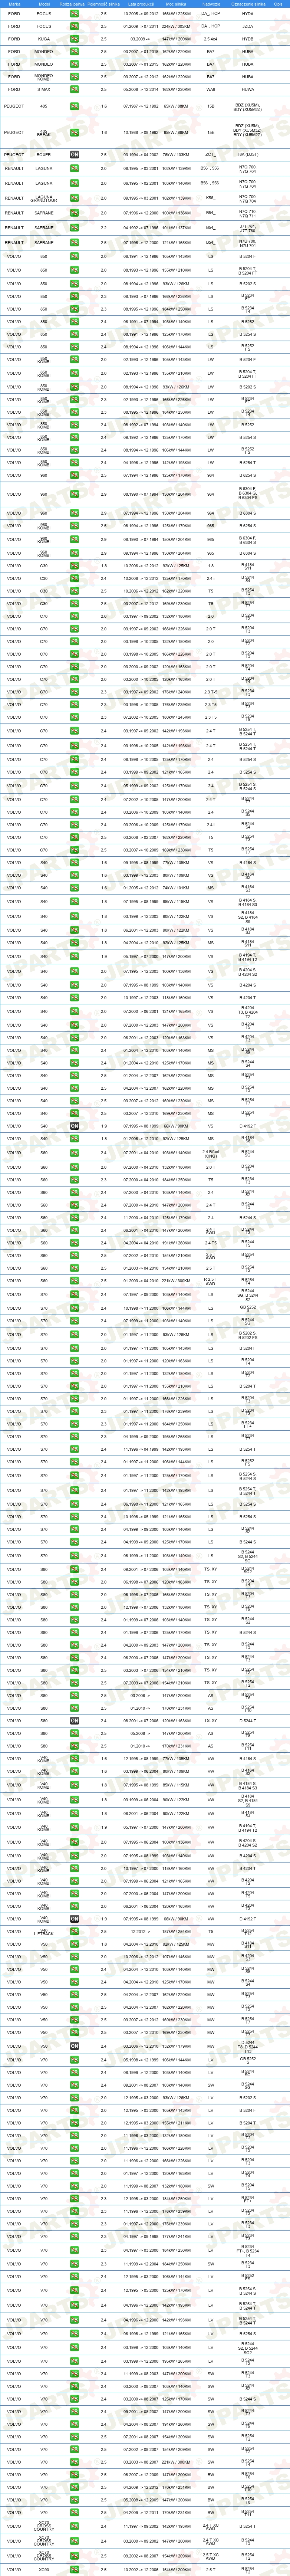Click the fuel type icon in the FORD S-MAX row

point(75,89)
